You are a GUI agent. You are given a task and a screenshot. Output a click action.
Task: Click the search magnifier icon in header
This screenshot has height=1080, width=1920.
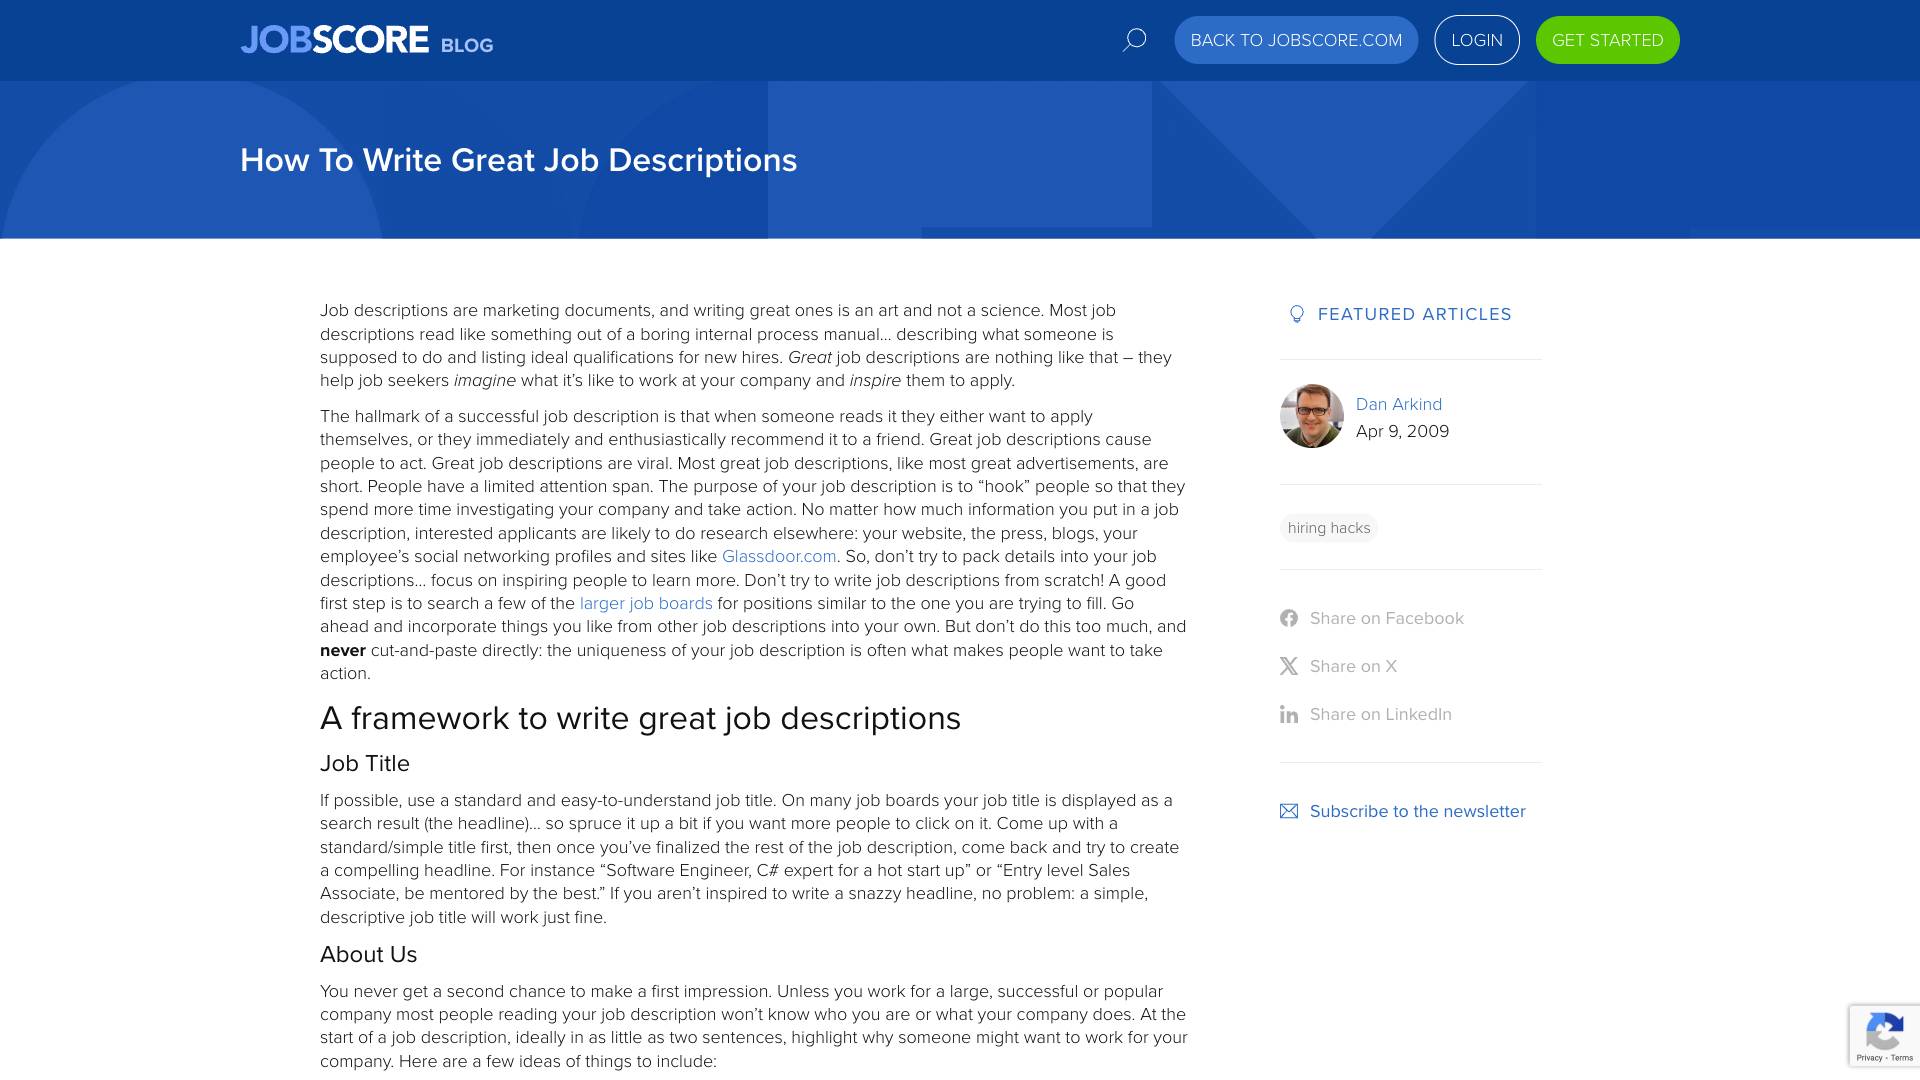click(x=1134, y=40)
